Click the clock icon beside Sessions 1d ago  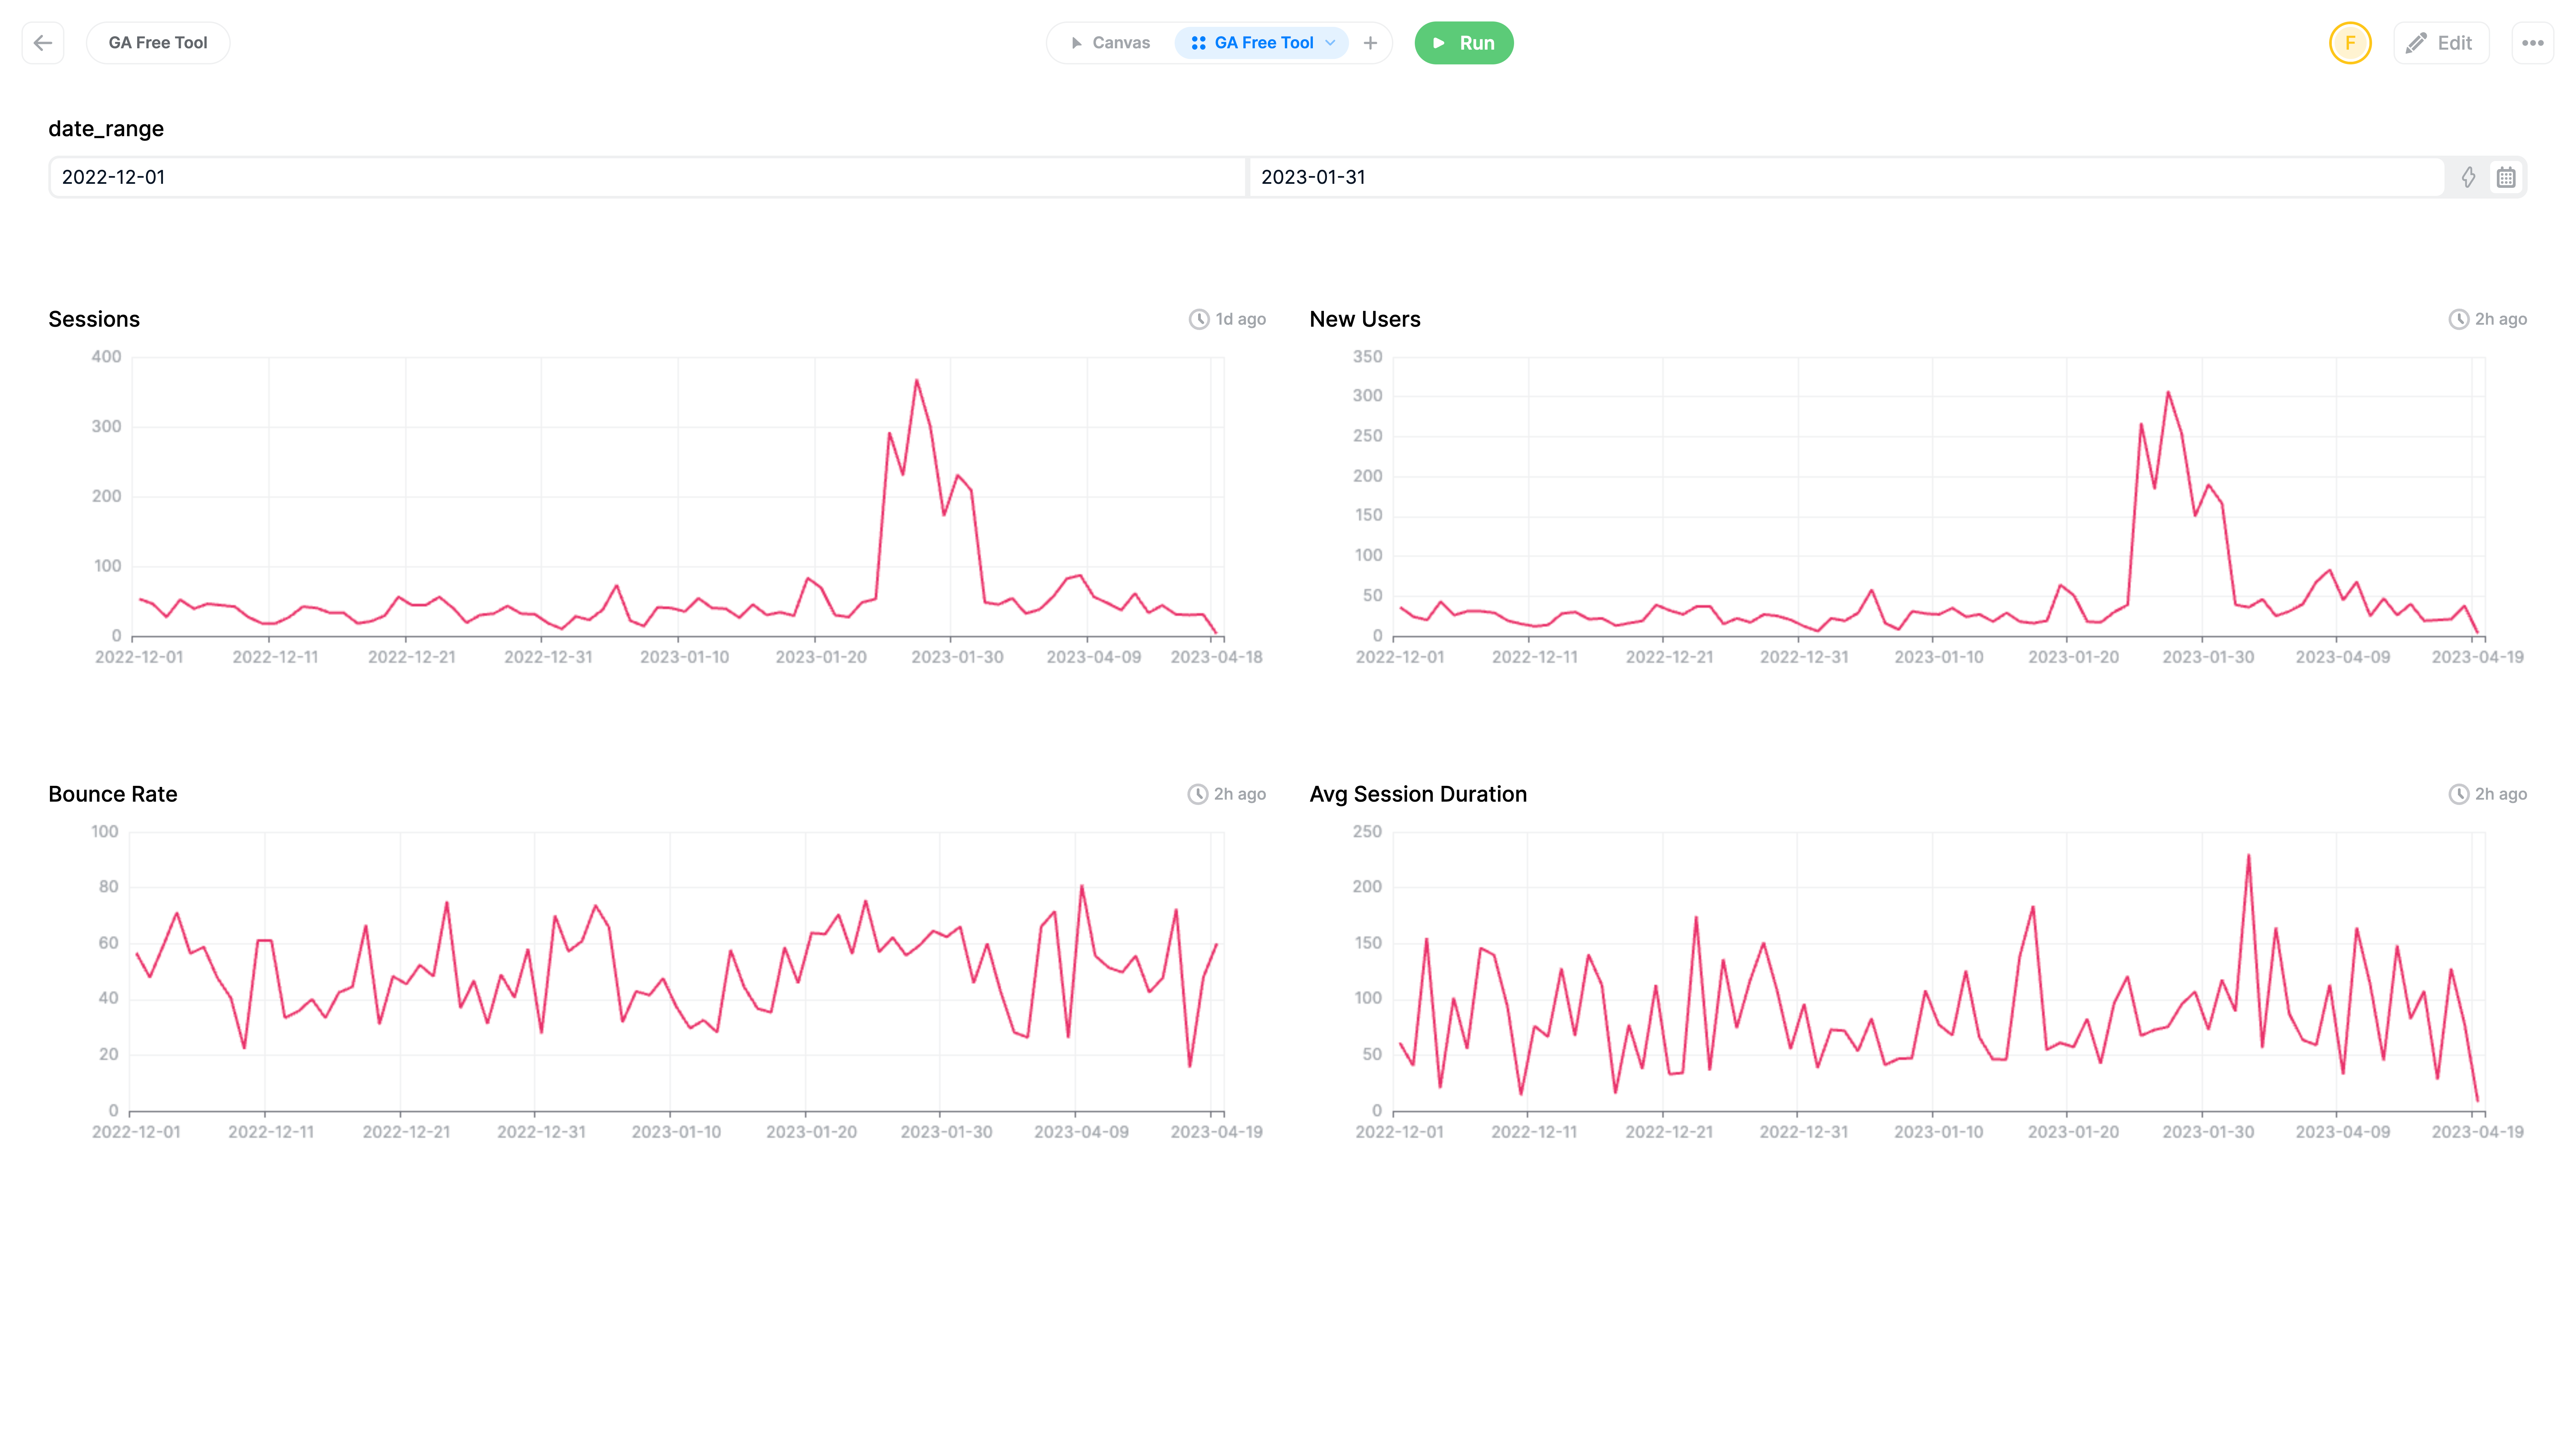[x=1199, y=319]
